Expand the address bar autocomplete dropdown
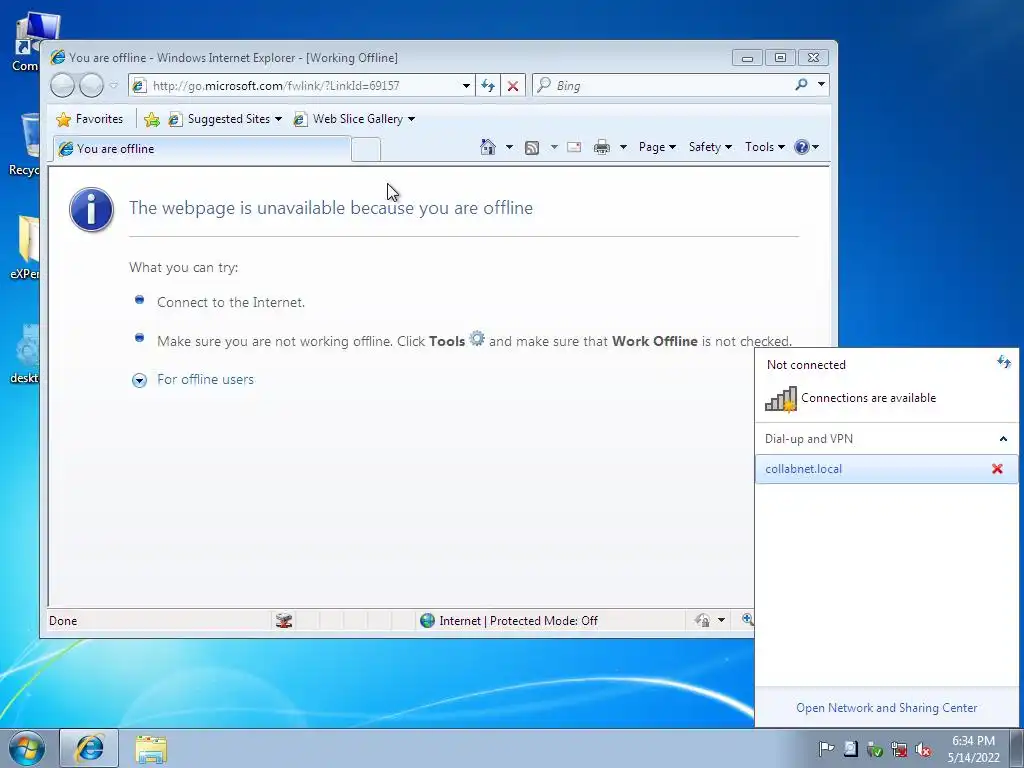This screenshot has width=1024, height=768. (466, 86)
